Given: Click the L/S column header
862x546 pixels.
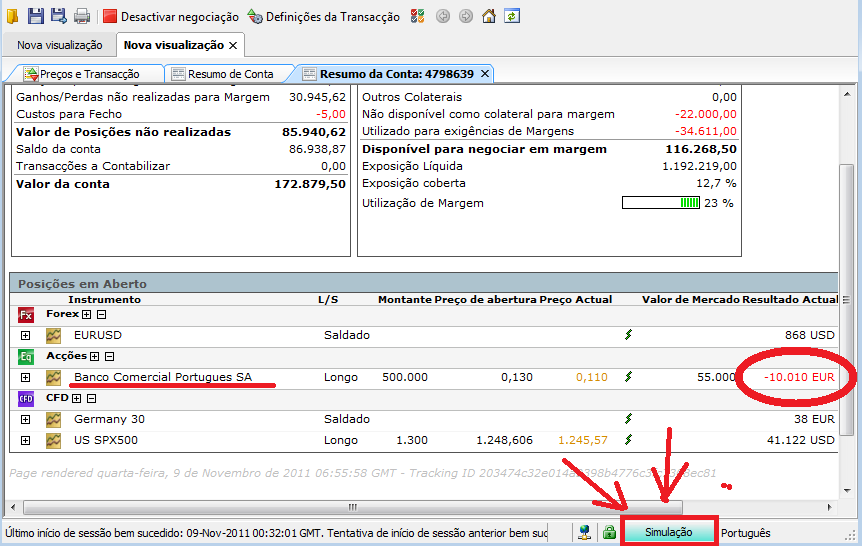Looking at the screenshot, I should (x=328, y=300).
